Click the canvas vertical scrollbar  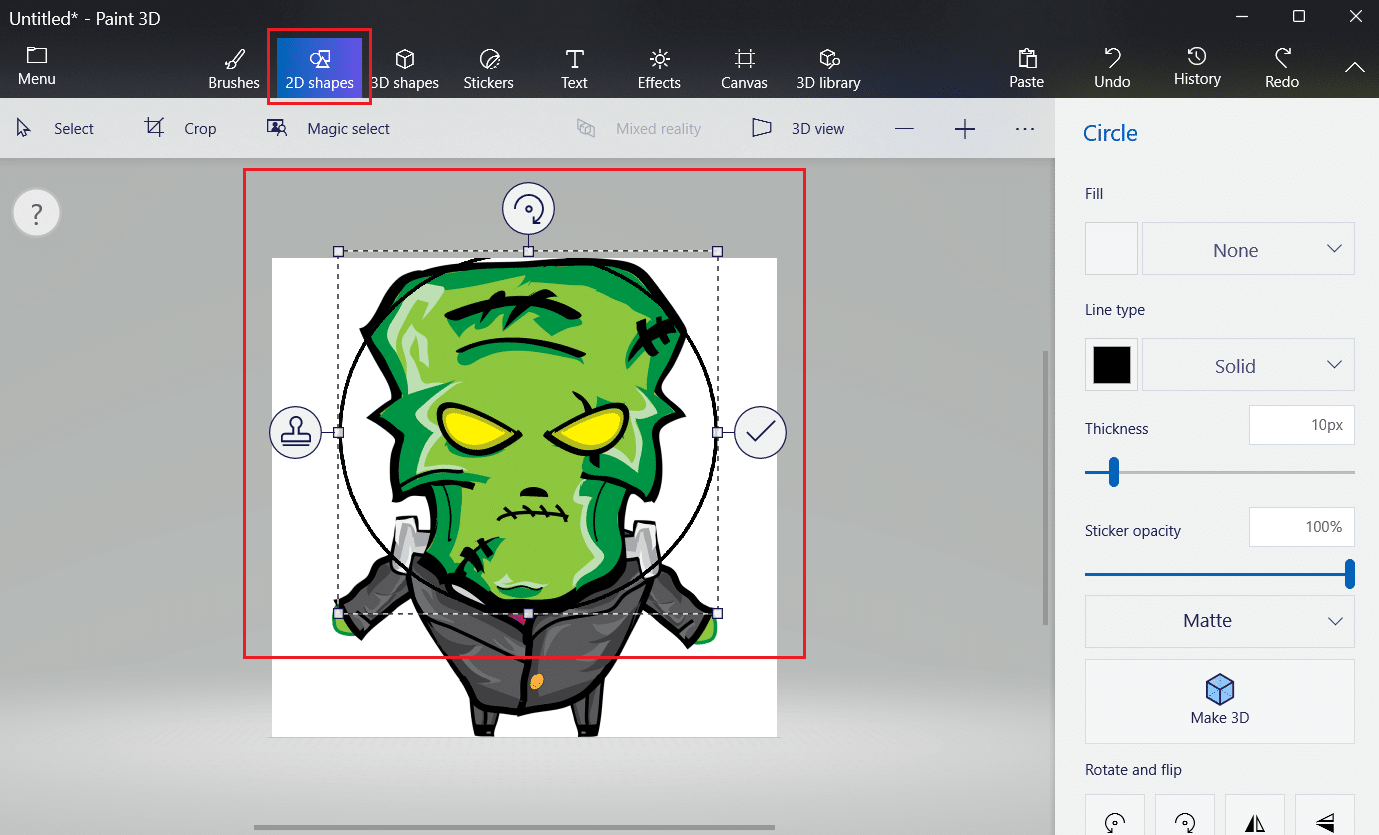click(1045, 488)
